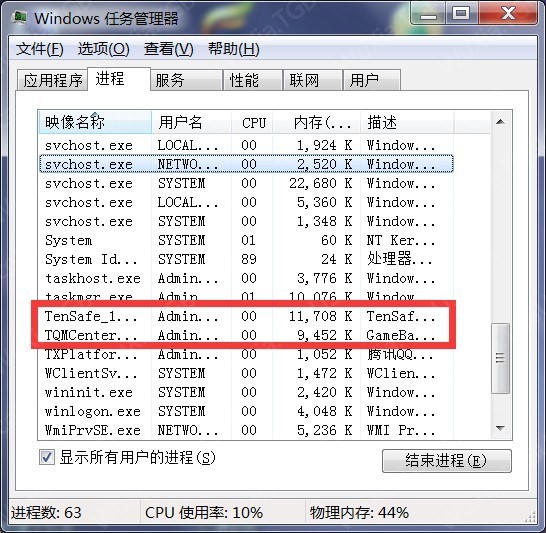Click the WMI Pr... description cell

click(401, 430)
